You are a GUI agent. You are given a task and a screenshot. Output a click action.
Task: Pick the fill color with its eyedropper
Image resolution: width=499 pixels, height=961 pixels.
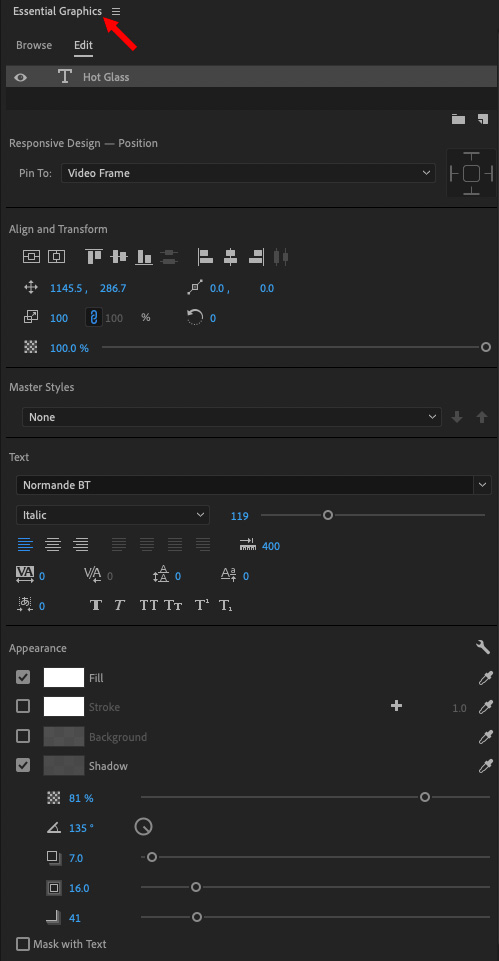pyautogui.click(x=485, y=678)
